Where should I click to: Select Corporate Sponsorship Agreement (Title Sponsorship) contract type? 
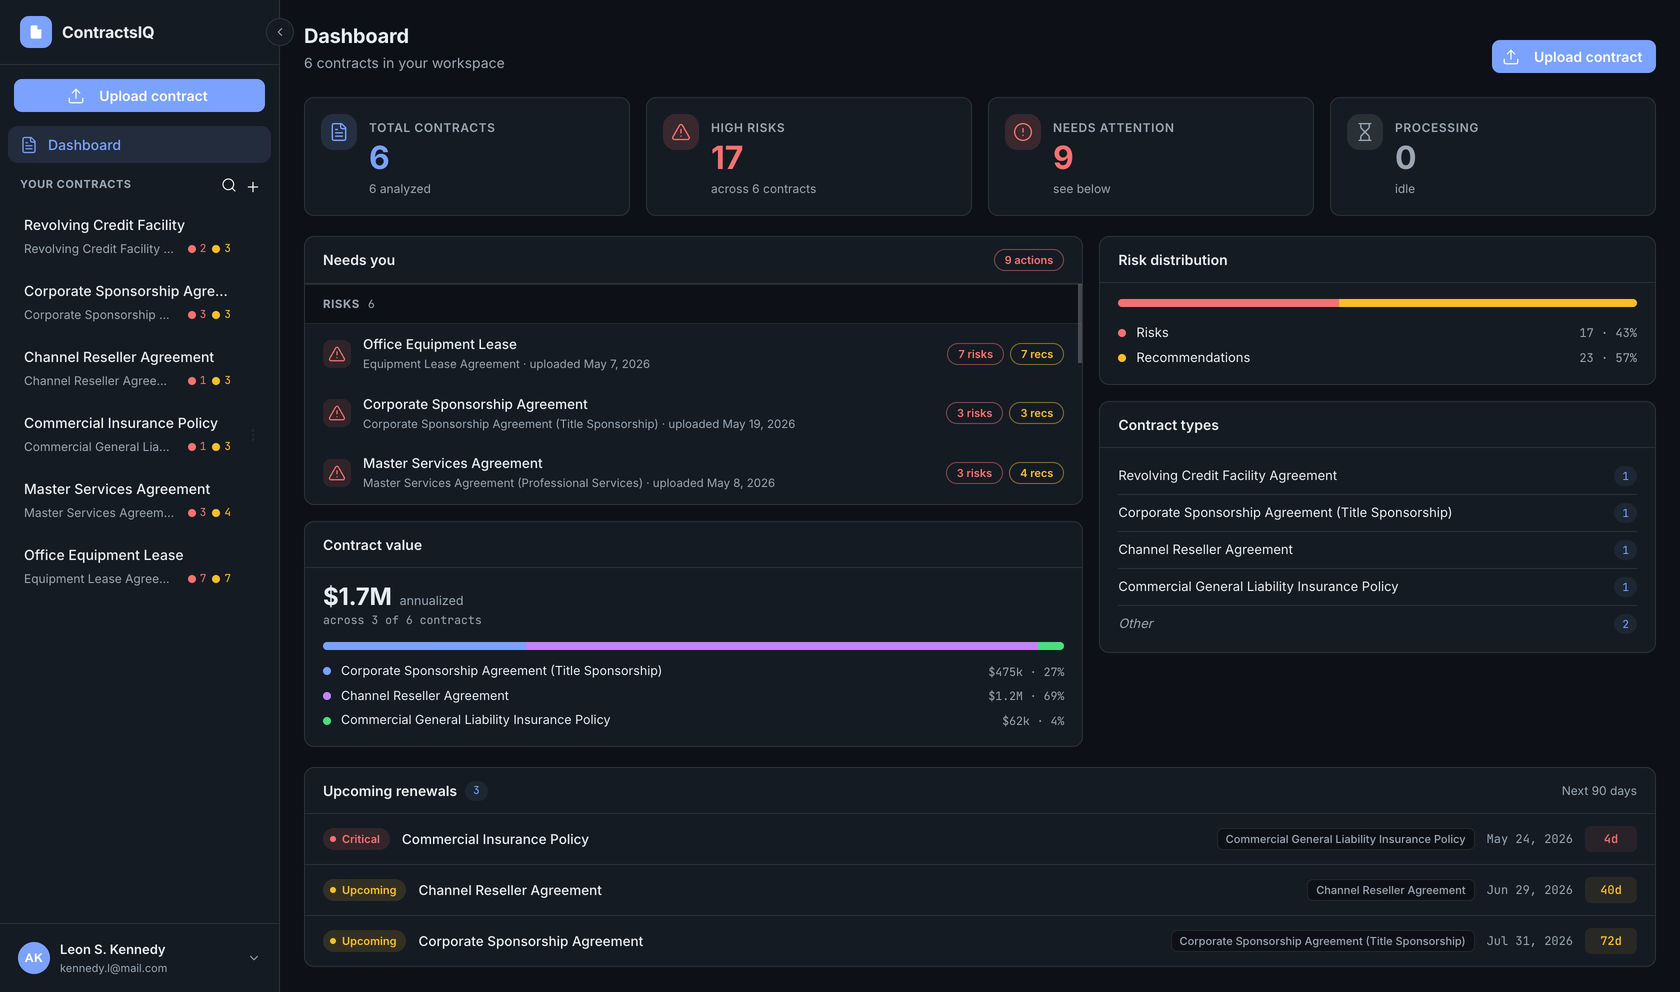1377,513
